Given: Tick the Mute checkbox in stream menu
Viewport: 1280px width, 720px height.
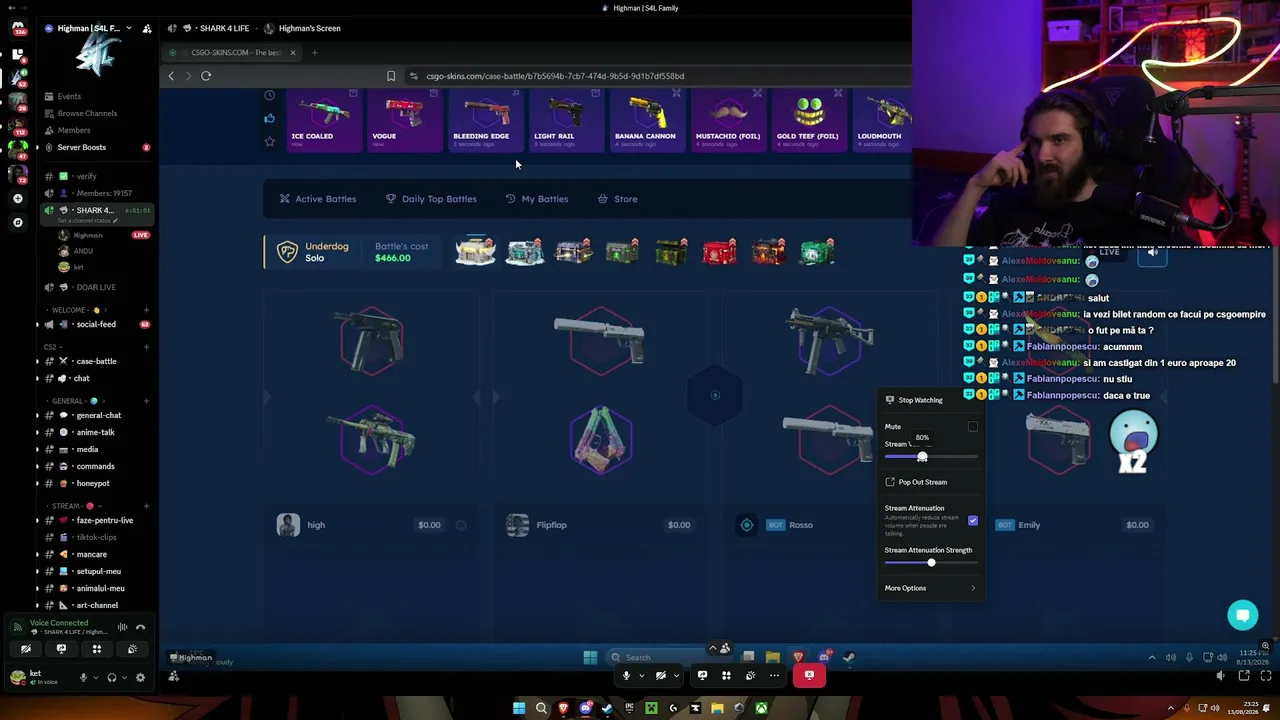Looking at the screenshot, I should [972, 427].
